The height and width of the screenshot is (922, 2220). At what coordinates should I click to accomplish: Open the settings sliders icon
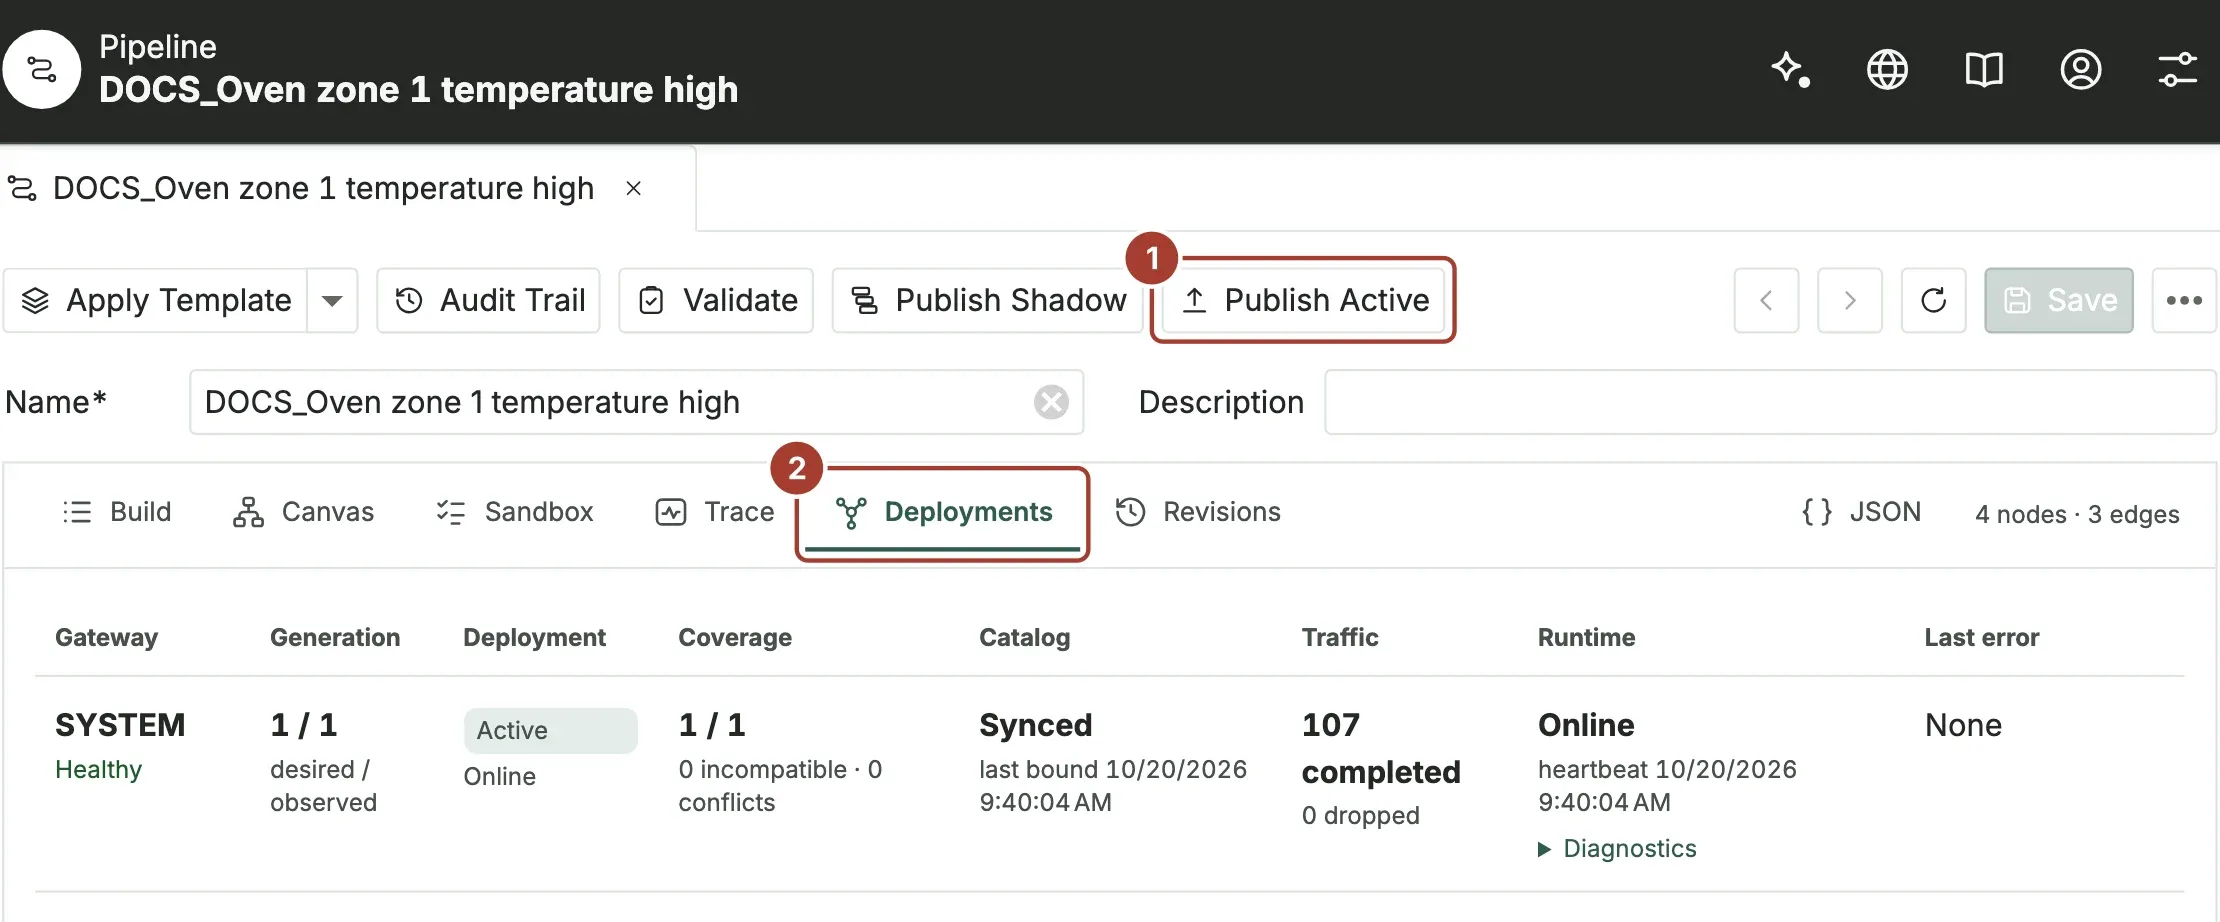pyautogui.click(x=2177, y=69)
